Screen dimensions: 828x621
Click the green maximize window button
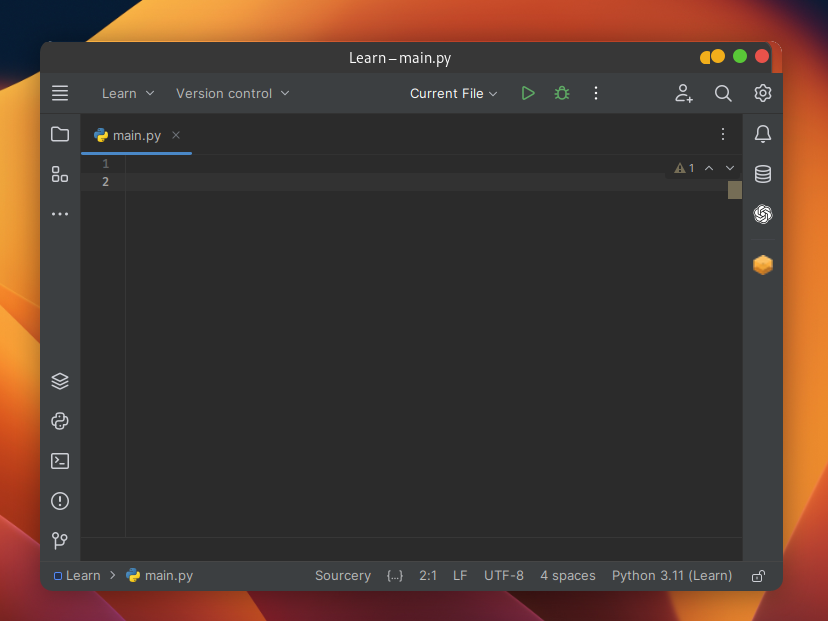point(740,57)
